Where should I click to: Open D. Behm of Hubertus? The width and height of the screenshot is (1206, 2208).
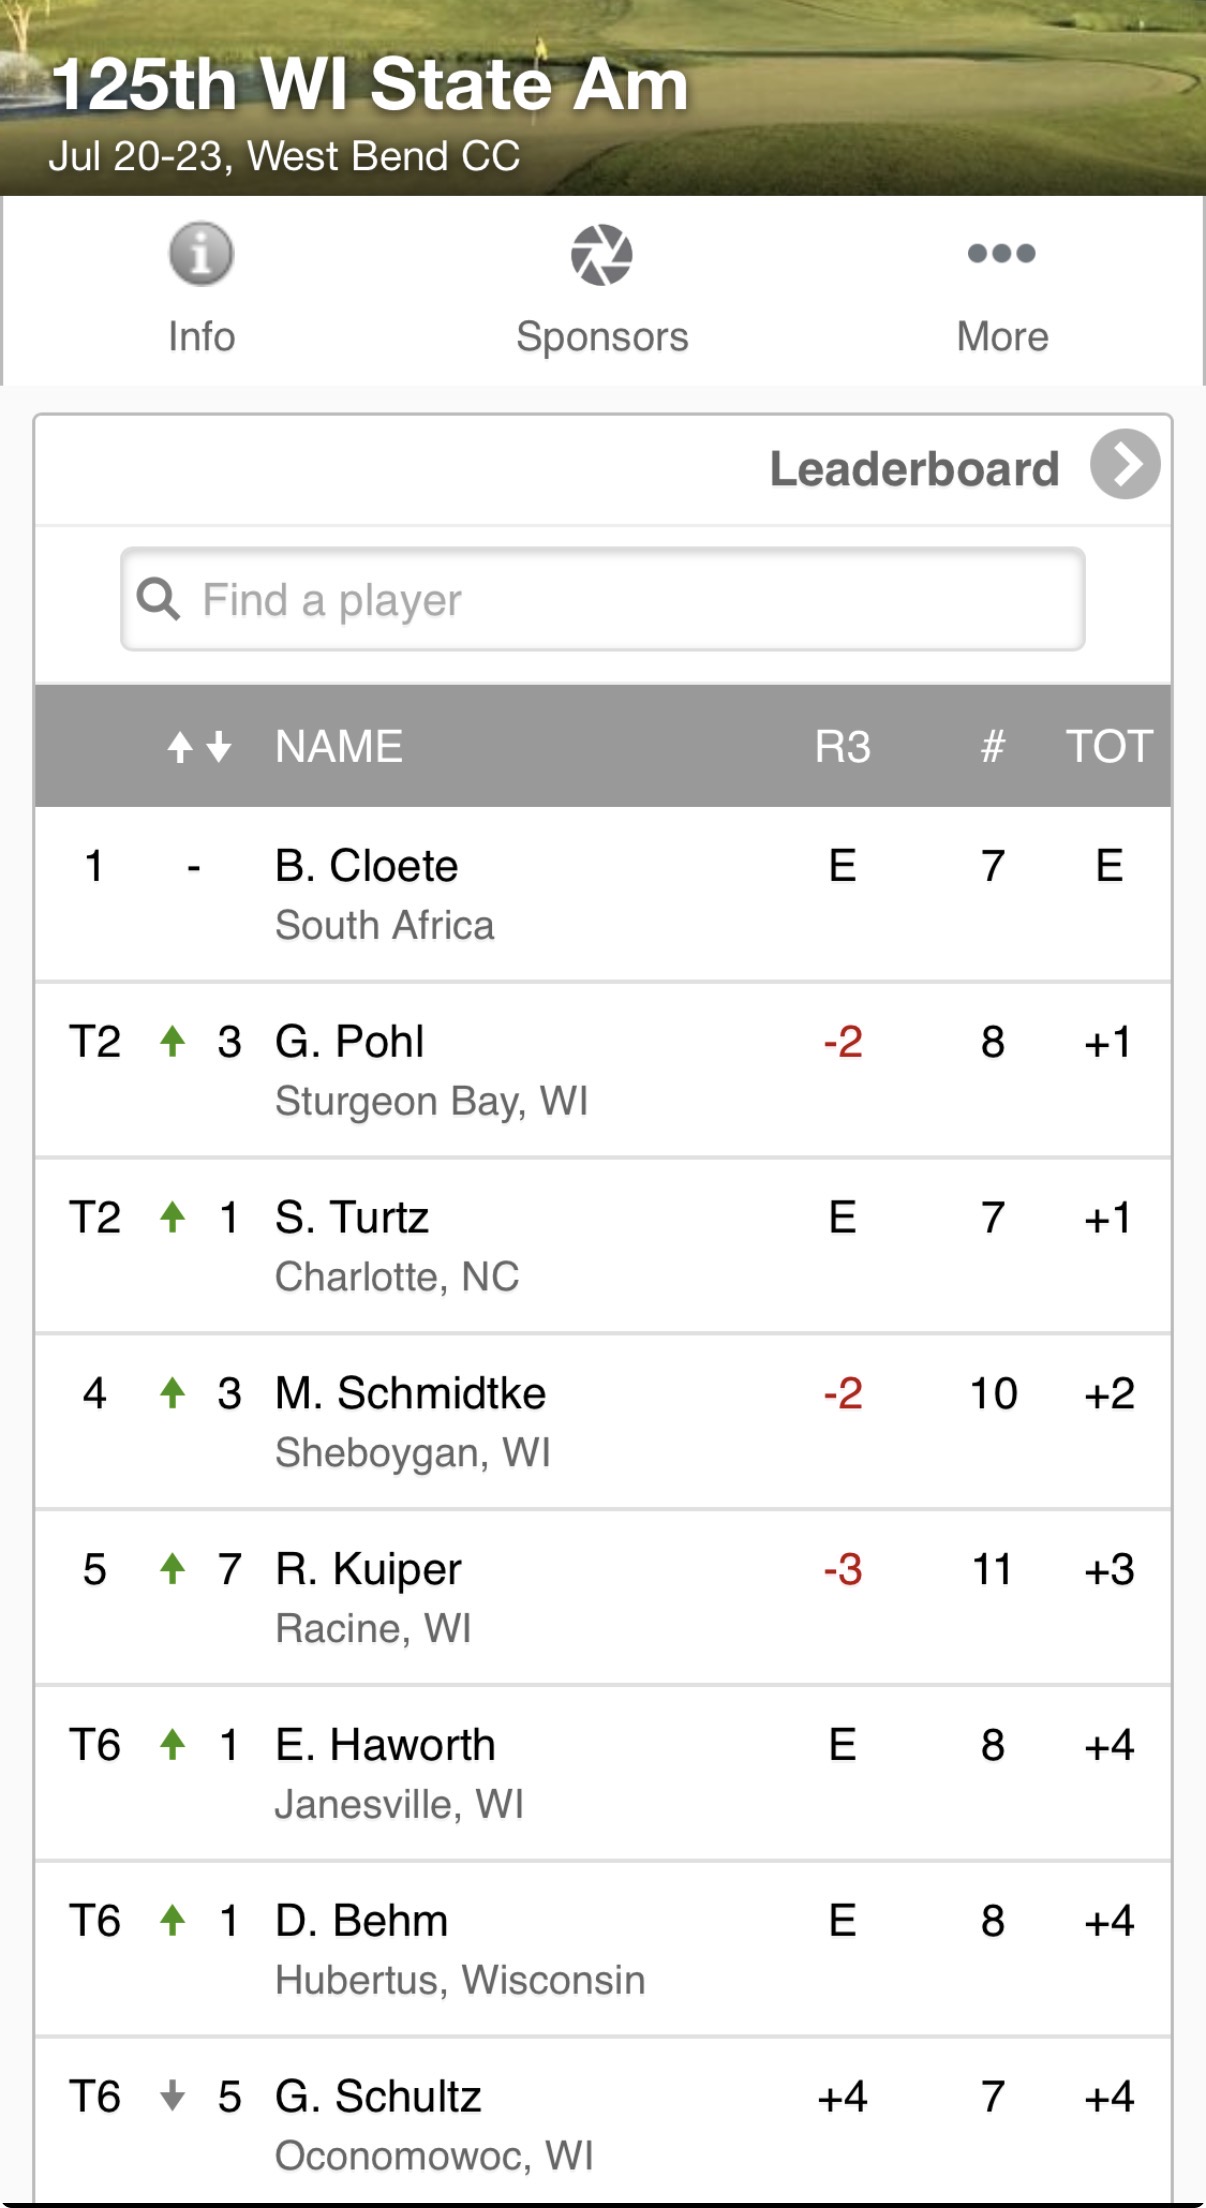[603, 1949]
